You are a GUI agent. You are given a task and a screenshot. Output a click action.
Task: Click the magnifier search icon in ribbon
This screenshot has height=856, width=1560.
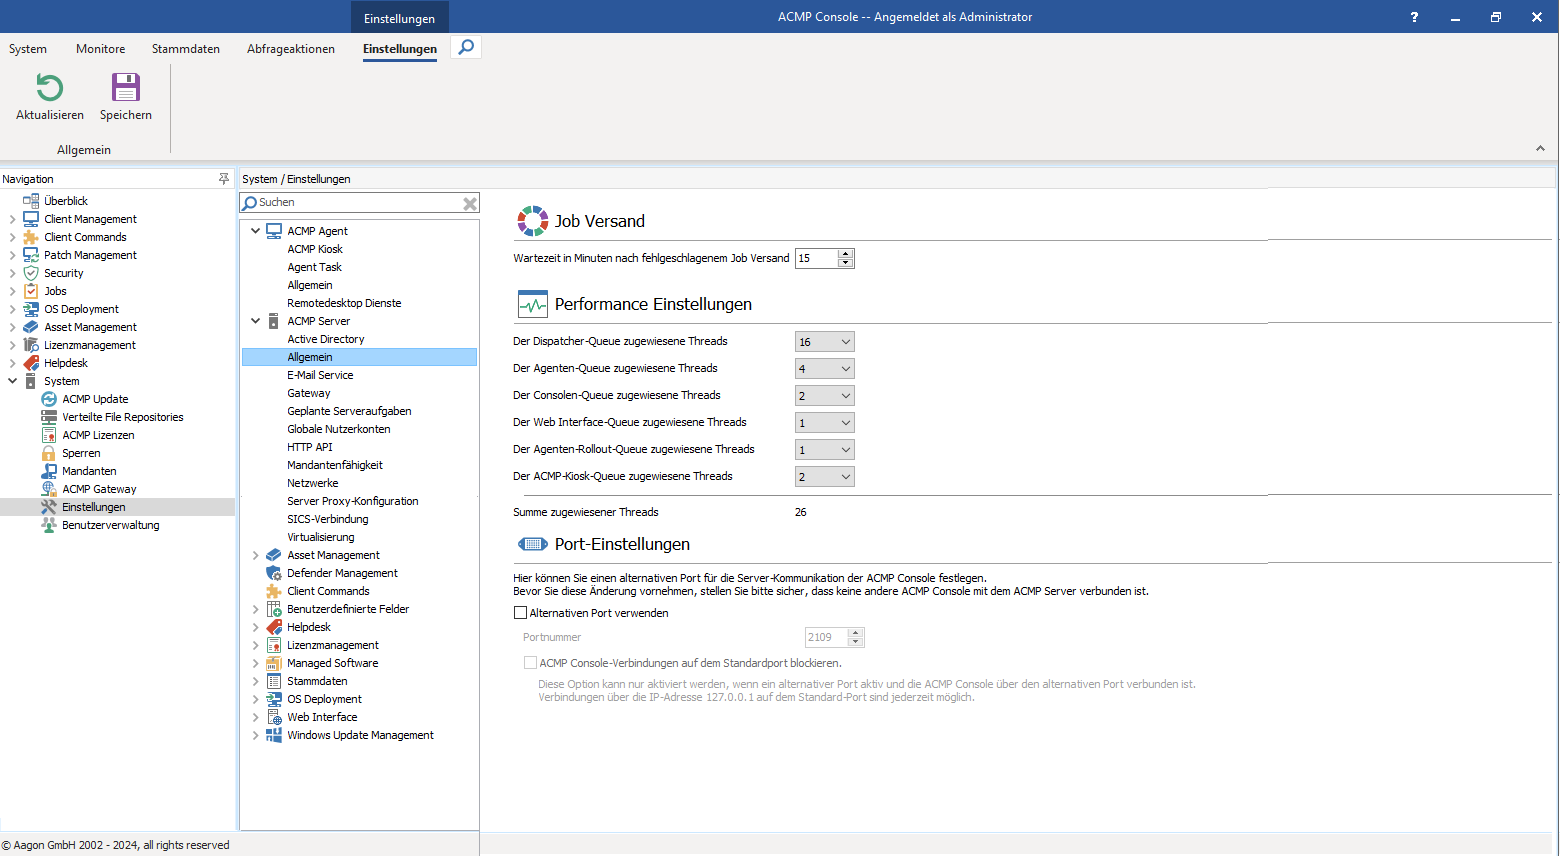pos(464,46)
